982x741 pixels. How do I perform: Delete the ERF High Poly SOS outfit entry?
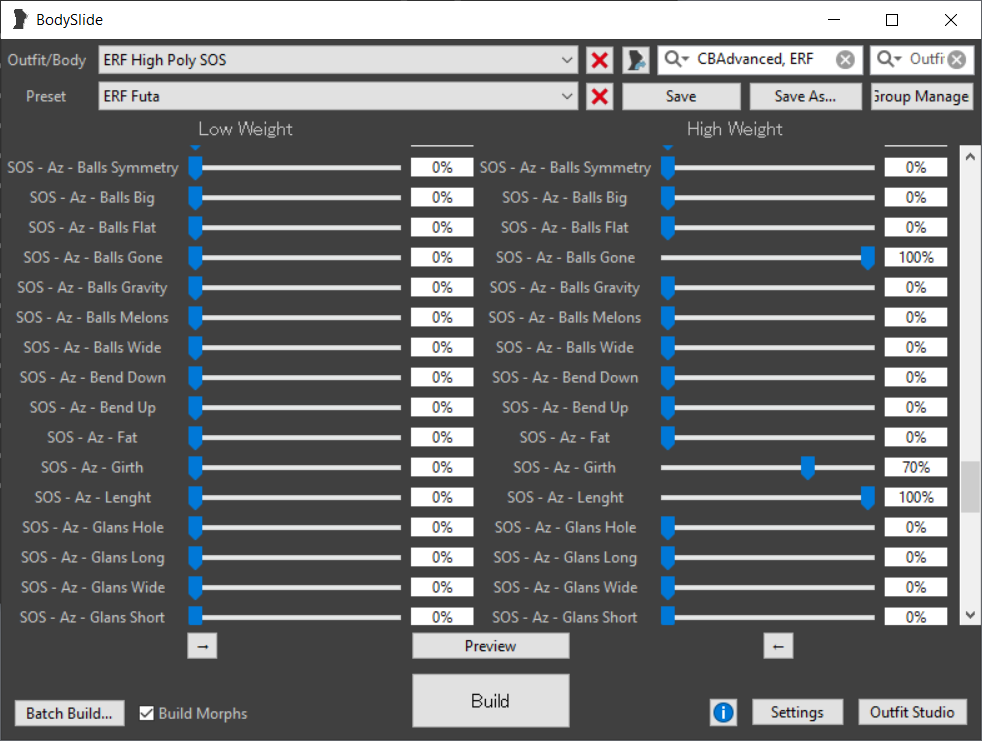click(600, 60)
